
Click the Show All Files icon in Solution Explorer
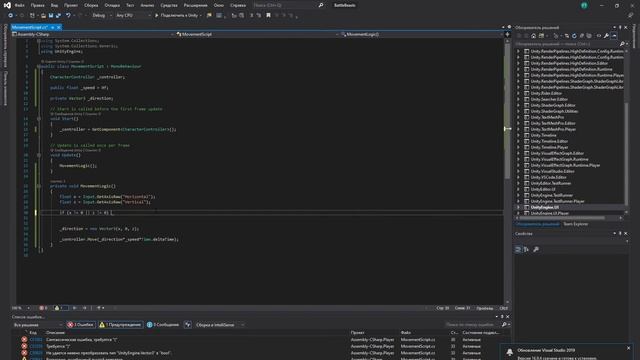coord(589,36)
